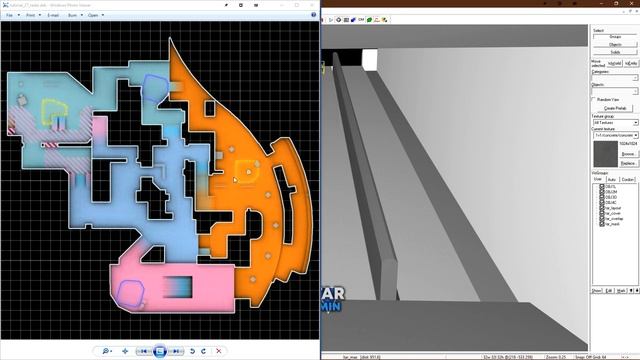Expand the Categories dropdown
The width and height of the screenshot is (640, 360).
click(635, 78)
